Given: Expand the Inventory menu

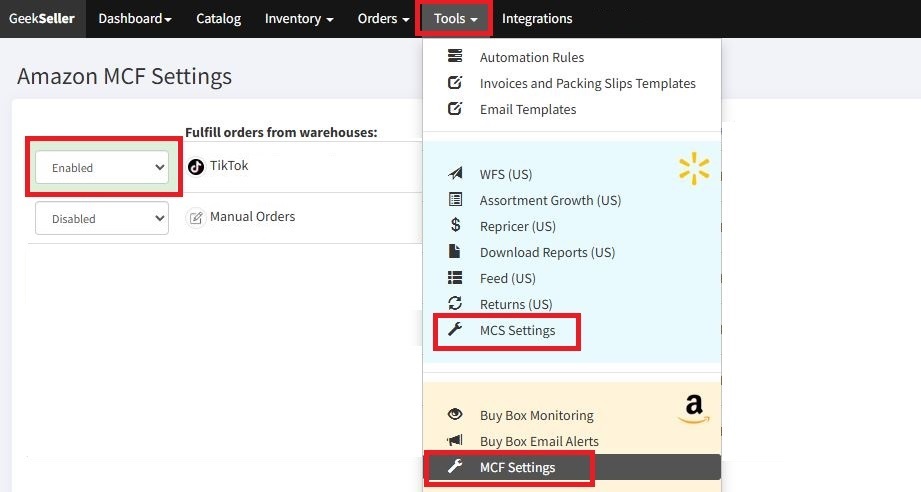Looking at the screenshot, I should [x=298, y=19].
